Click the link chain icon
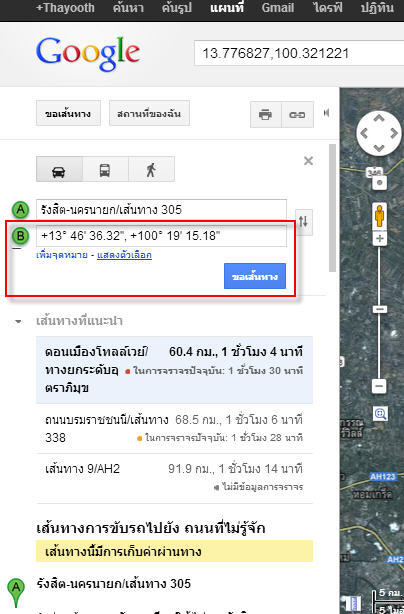Screen dimensions: 404x614 tap(297, 115)
